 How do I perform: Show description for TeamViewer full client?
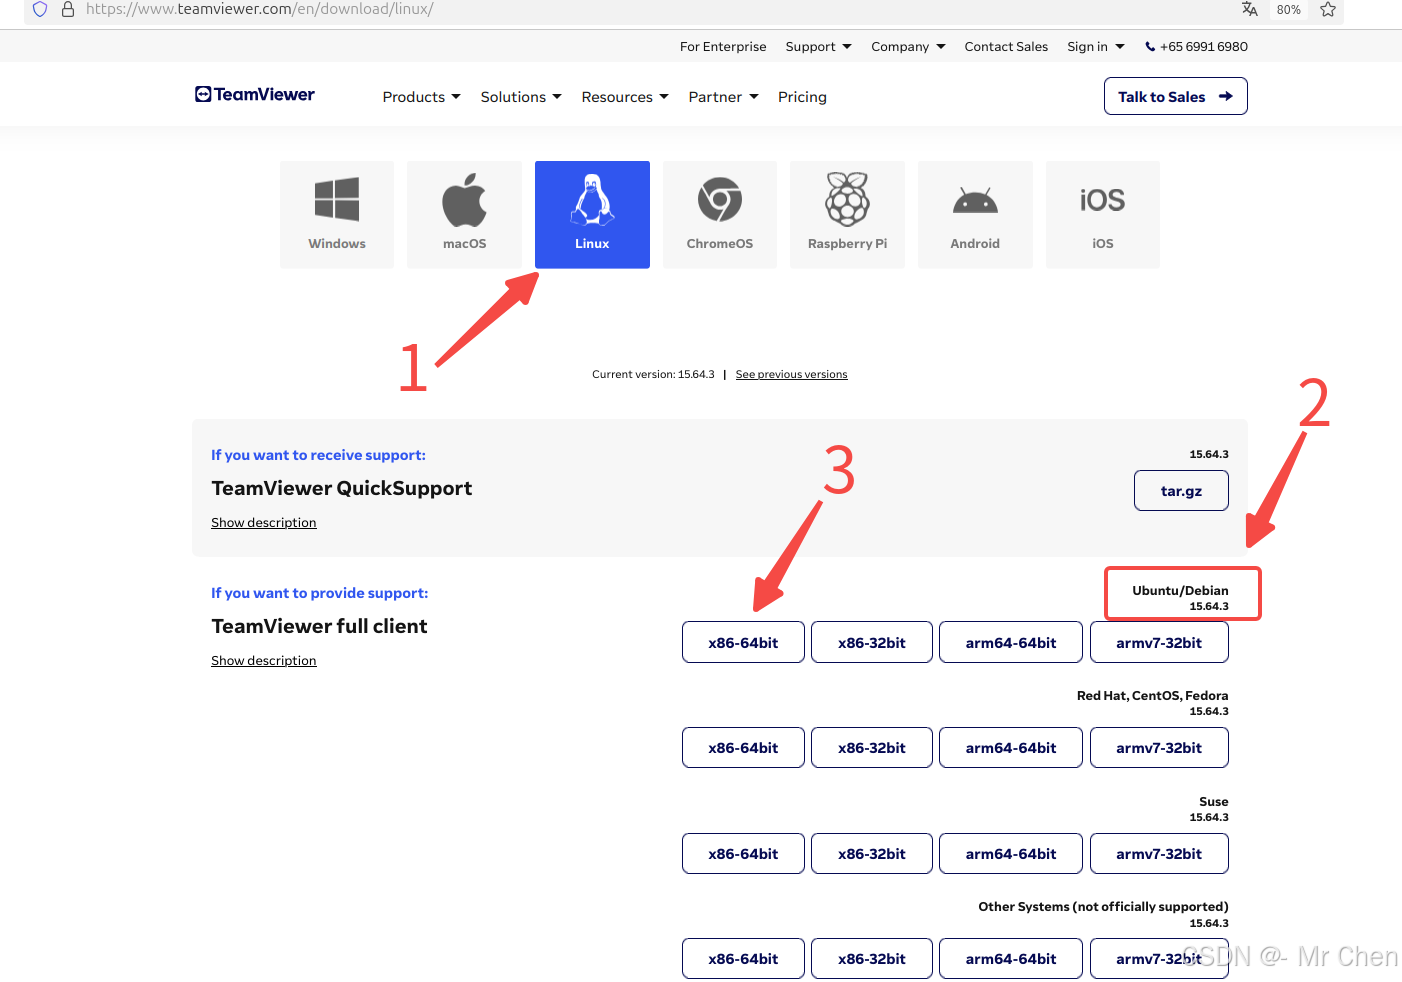tap(263, 660)
